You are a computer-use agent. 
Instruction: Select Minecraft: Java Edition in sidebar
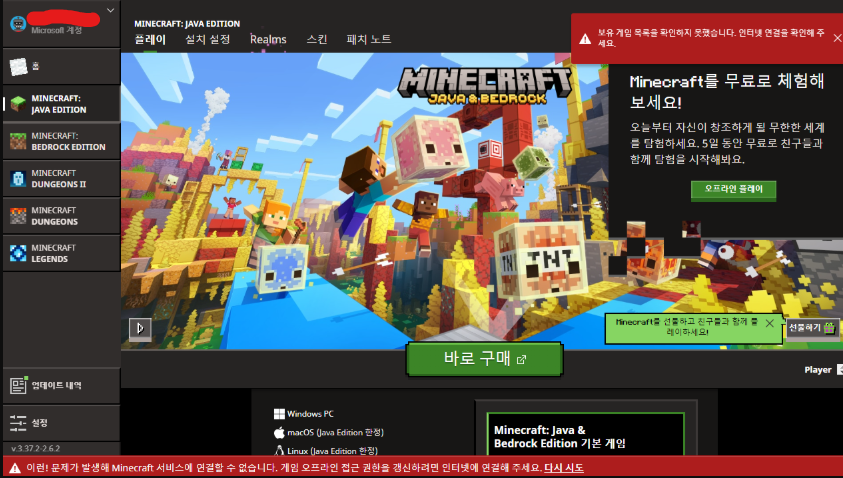(x=61, y=104)
